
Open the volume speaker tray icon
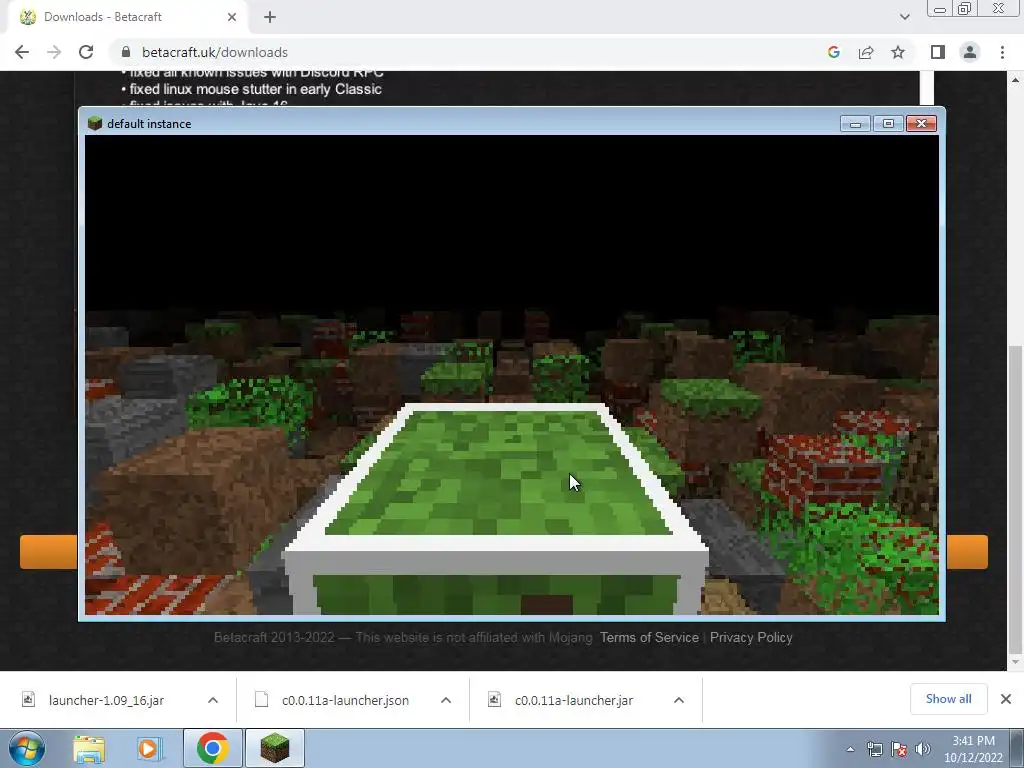(923, 749)
